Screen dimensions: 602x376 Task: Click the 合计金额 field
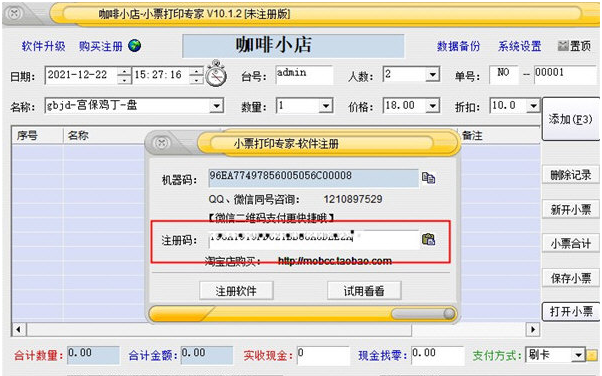click(x=207, y=356)
